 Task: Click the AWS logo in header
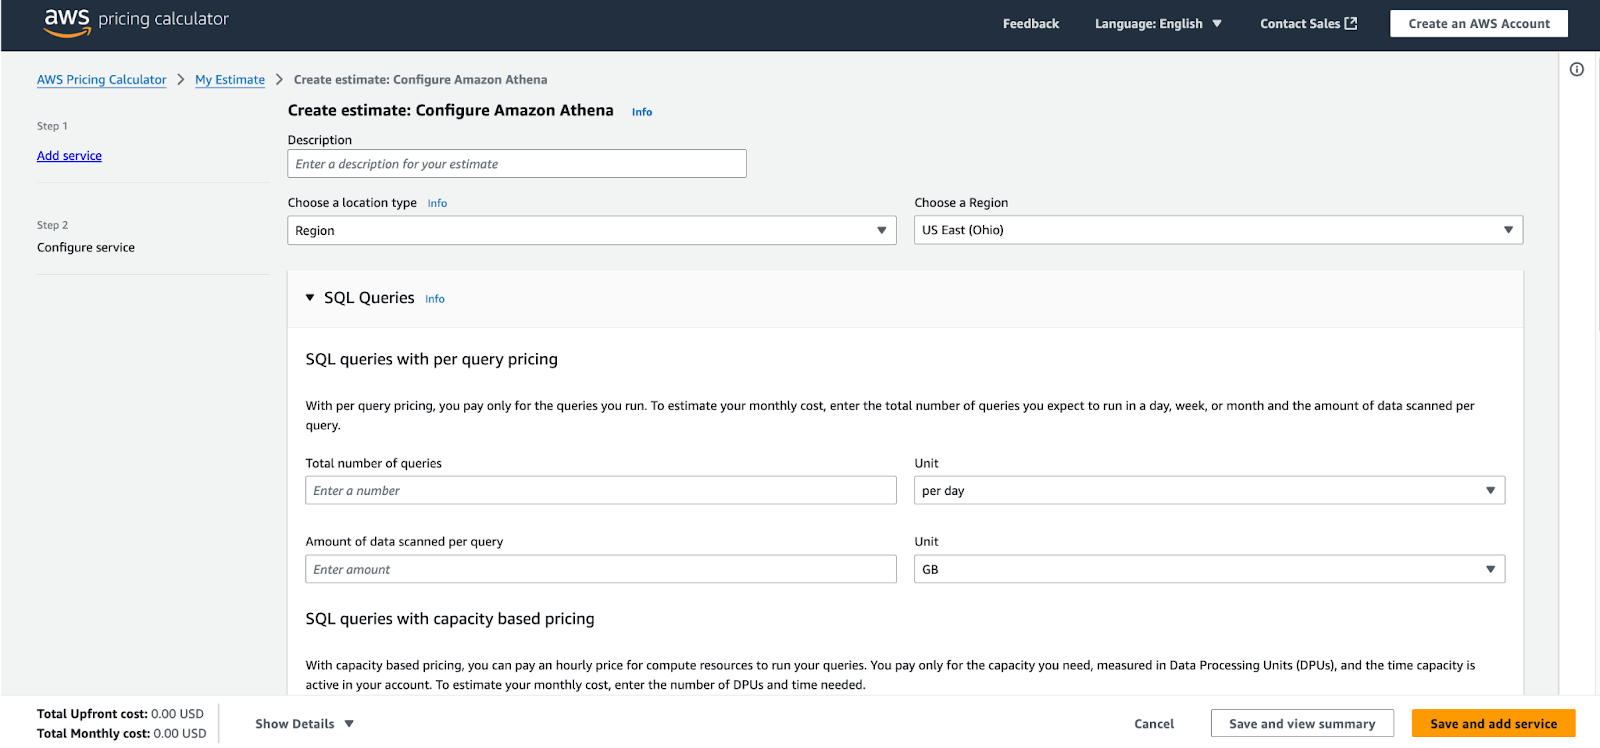coord(67,22)
